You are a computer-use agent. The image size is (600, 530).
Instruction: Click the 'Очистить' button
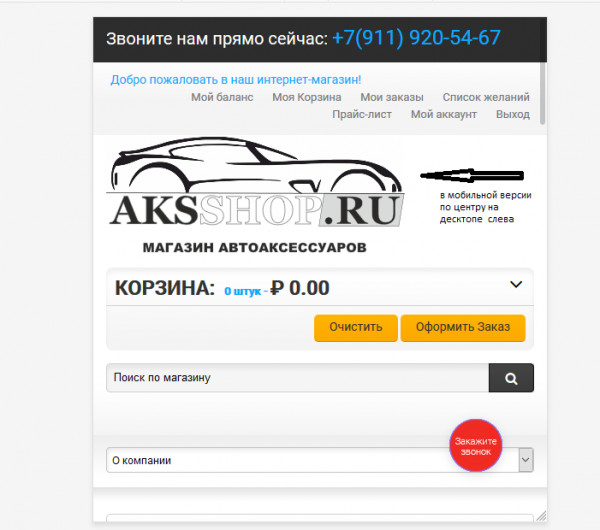(355, 328)
